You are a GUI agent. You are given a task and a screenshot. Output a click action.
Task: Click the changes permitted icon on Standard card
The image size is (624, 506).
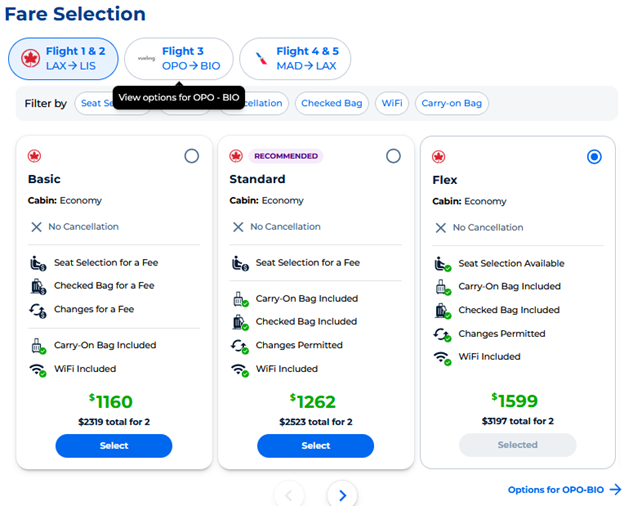tap(240, 346)
